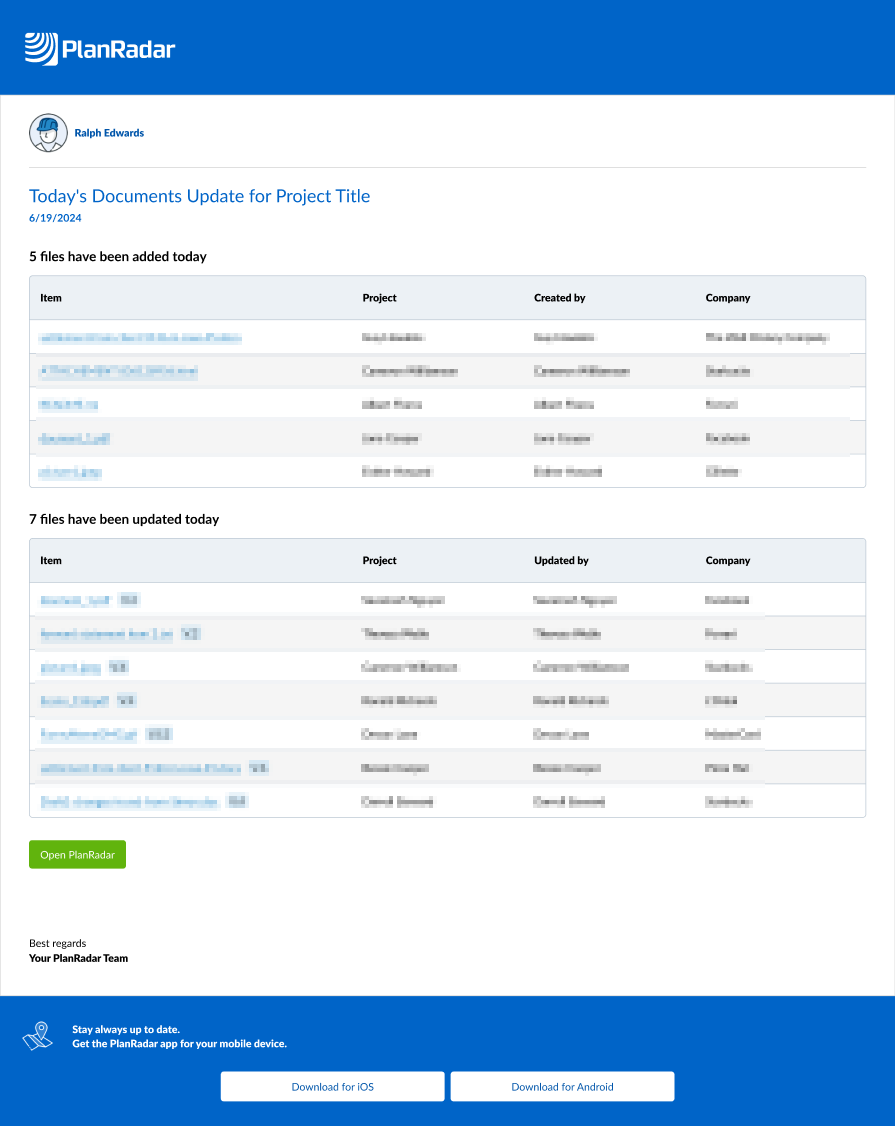Click version badge on fifth updated file
This screenshot has height=1126, width=895.
point(158,734)
